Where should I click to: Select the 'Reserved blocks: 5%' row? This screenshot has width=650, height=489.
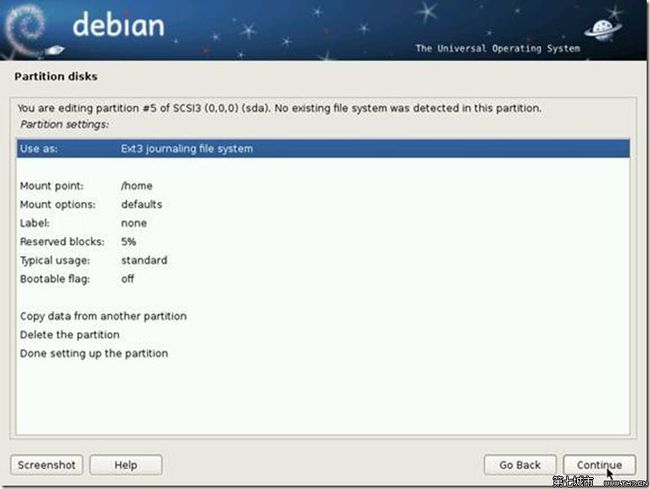coord(323,242)
